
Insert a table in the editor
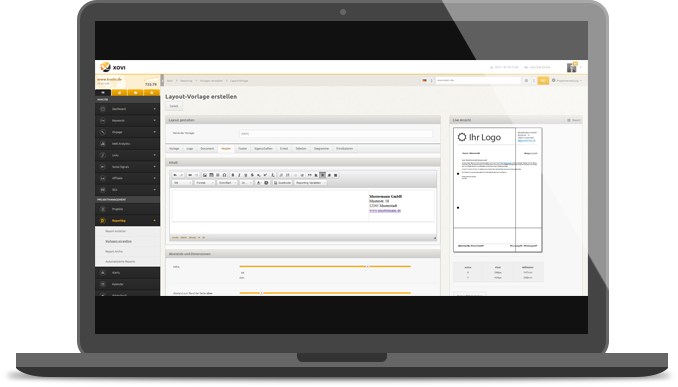(211, 175)
